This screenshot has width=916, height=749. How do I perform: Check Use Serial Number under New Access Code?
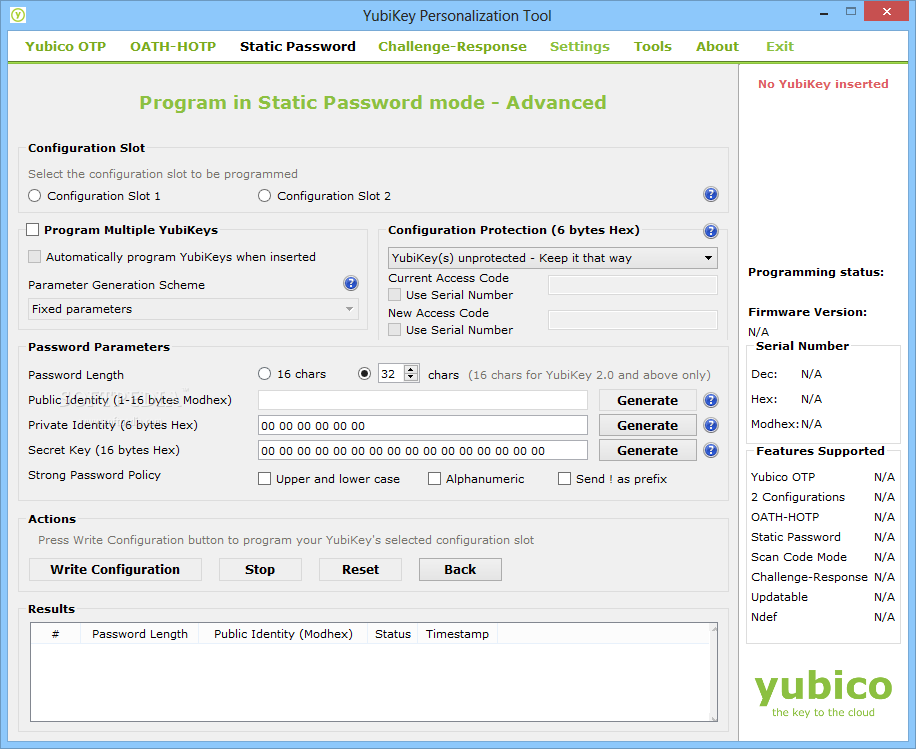pos(394,330)
